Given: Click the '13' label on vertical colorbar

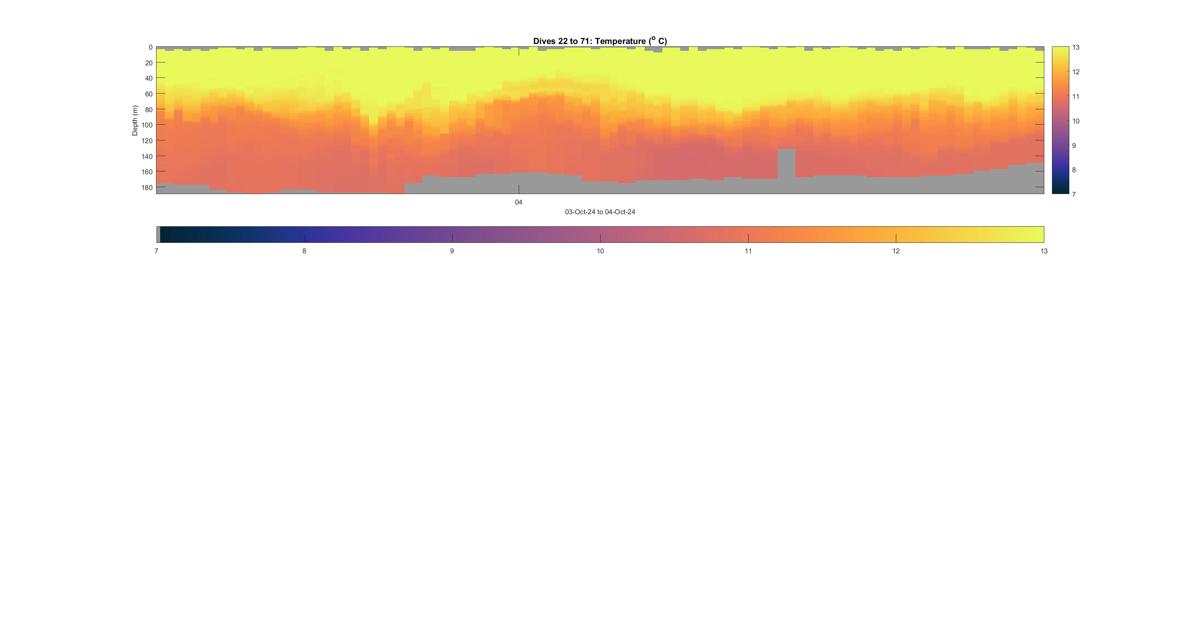Looking at the screenshot, I should pyautogui.click(x=1076, y=47).
